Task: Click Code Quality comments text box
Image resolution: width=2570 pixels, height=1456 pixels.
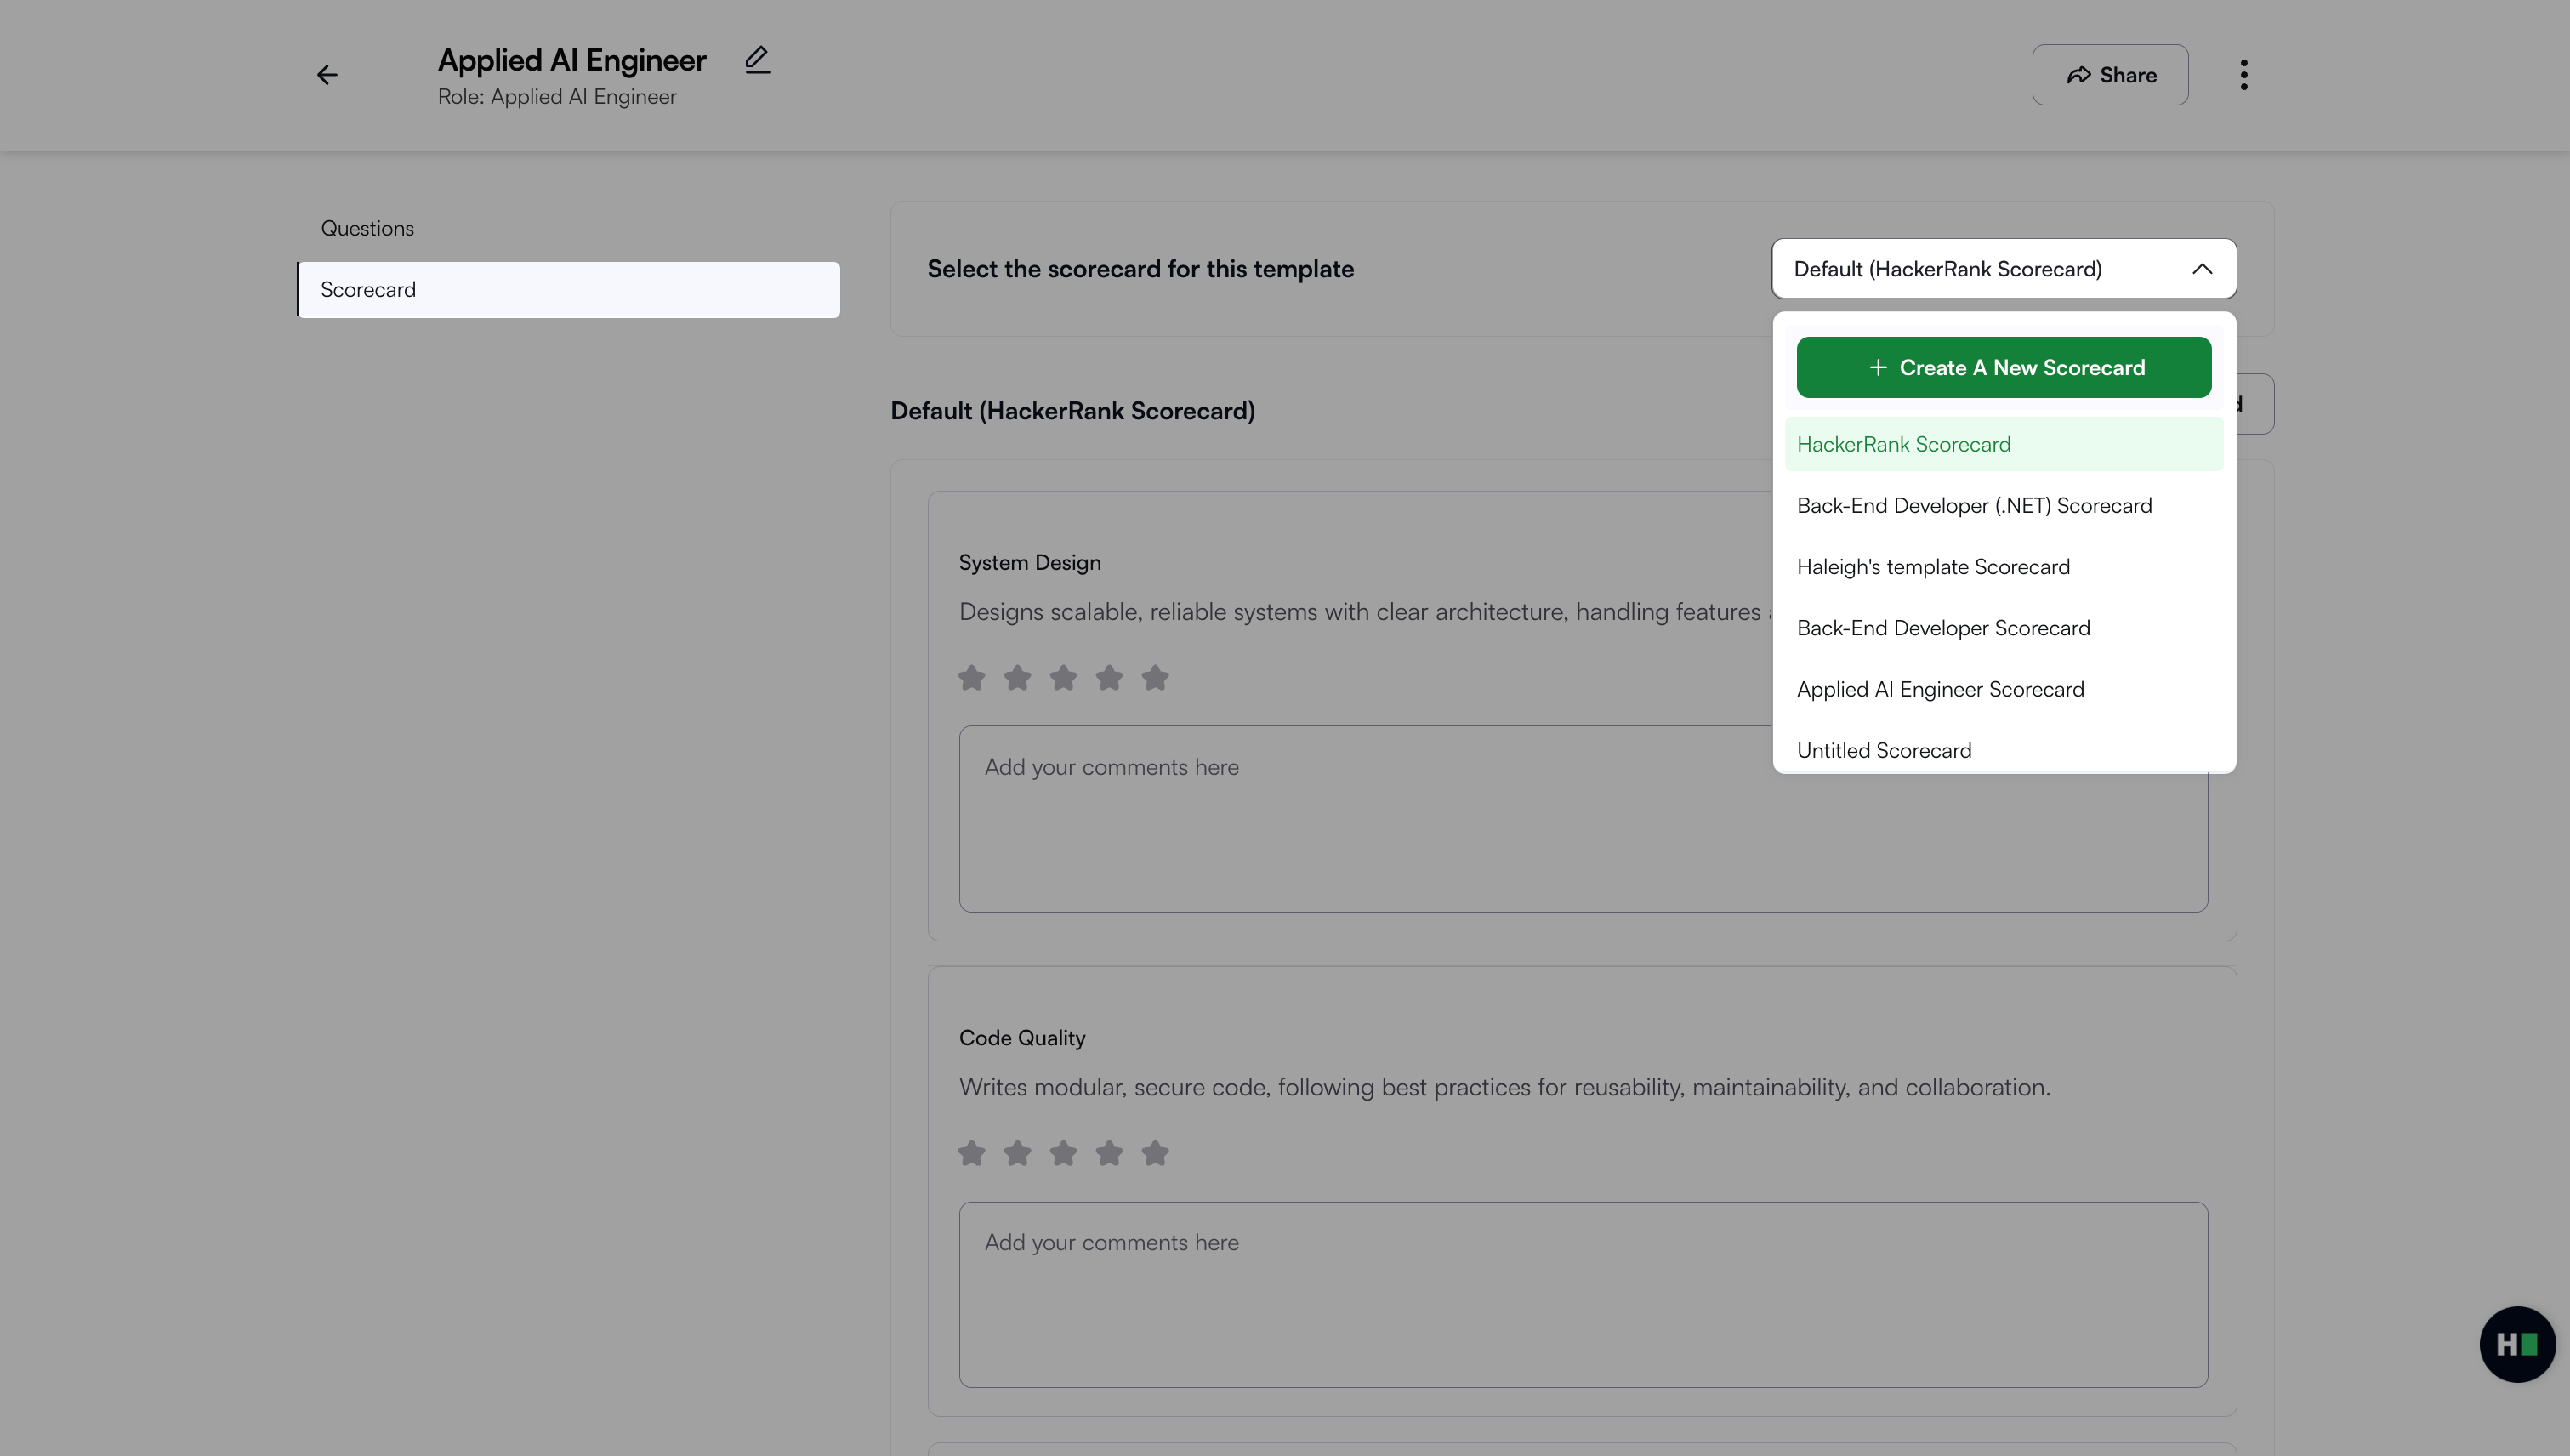Action: click(1582, 1294)
